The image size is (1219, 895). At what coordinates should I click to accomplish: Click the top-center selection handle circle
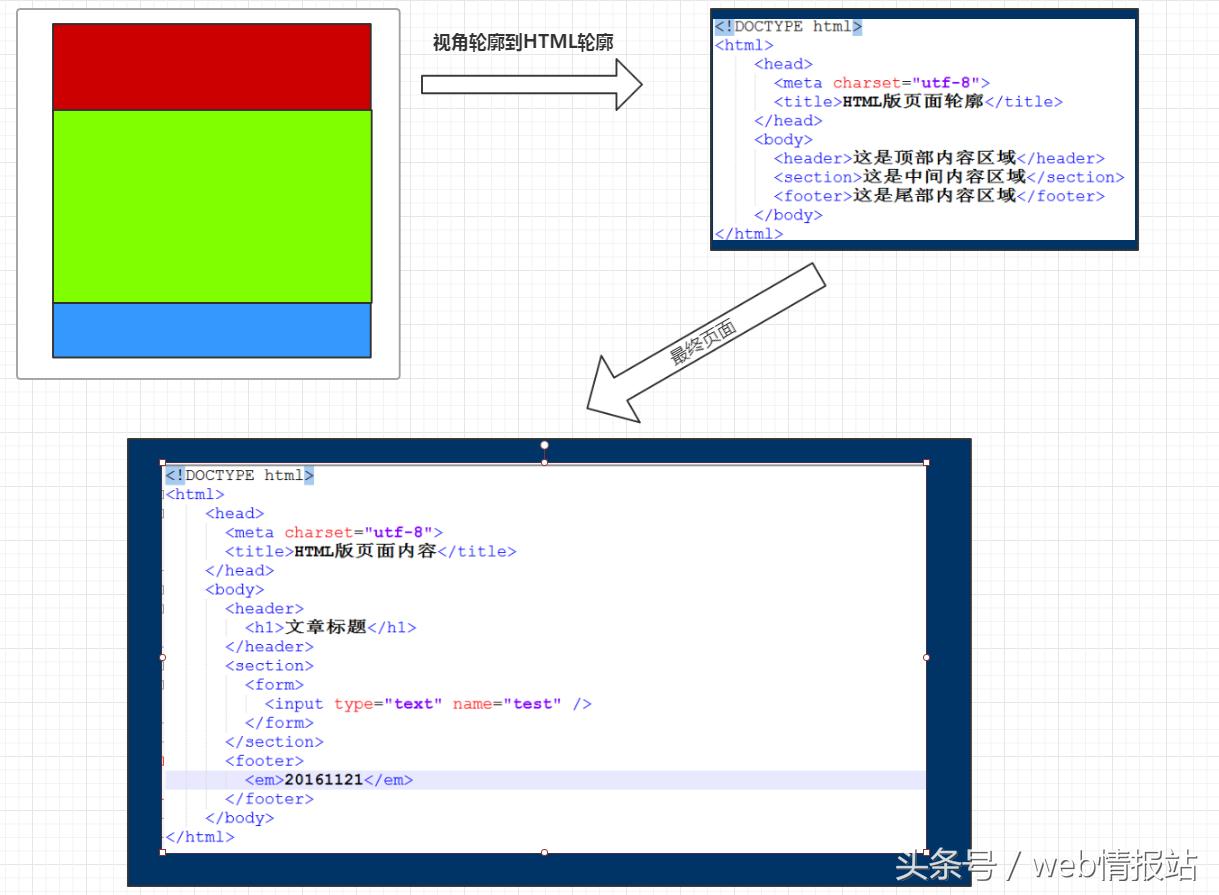[x=544, y=444]
